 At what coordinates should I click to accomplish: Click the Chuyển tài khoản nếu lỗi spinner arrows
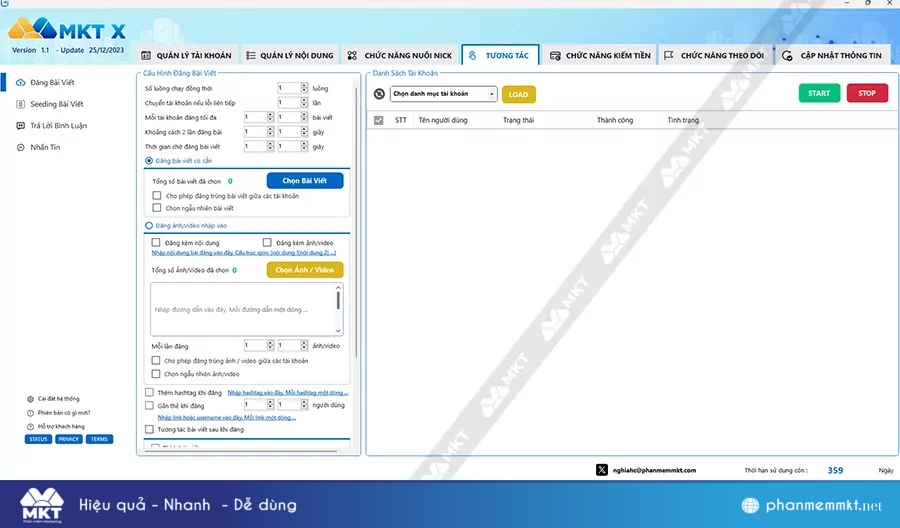point(305,102)
